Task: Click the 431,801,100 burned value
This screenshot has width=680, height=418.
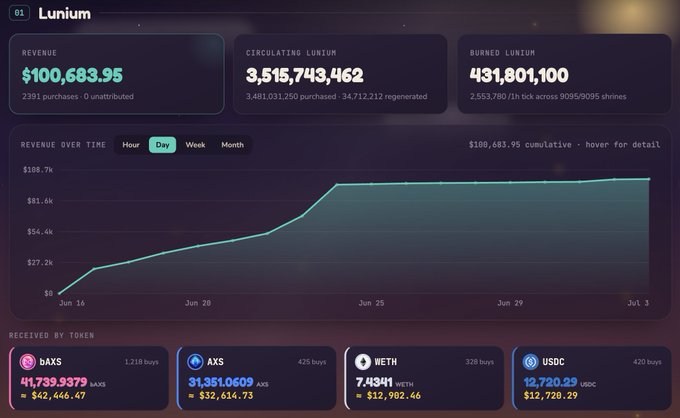Action: [x=519, y=75]
